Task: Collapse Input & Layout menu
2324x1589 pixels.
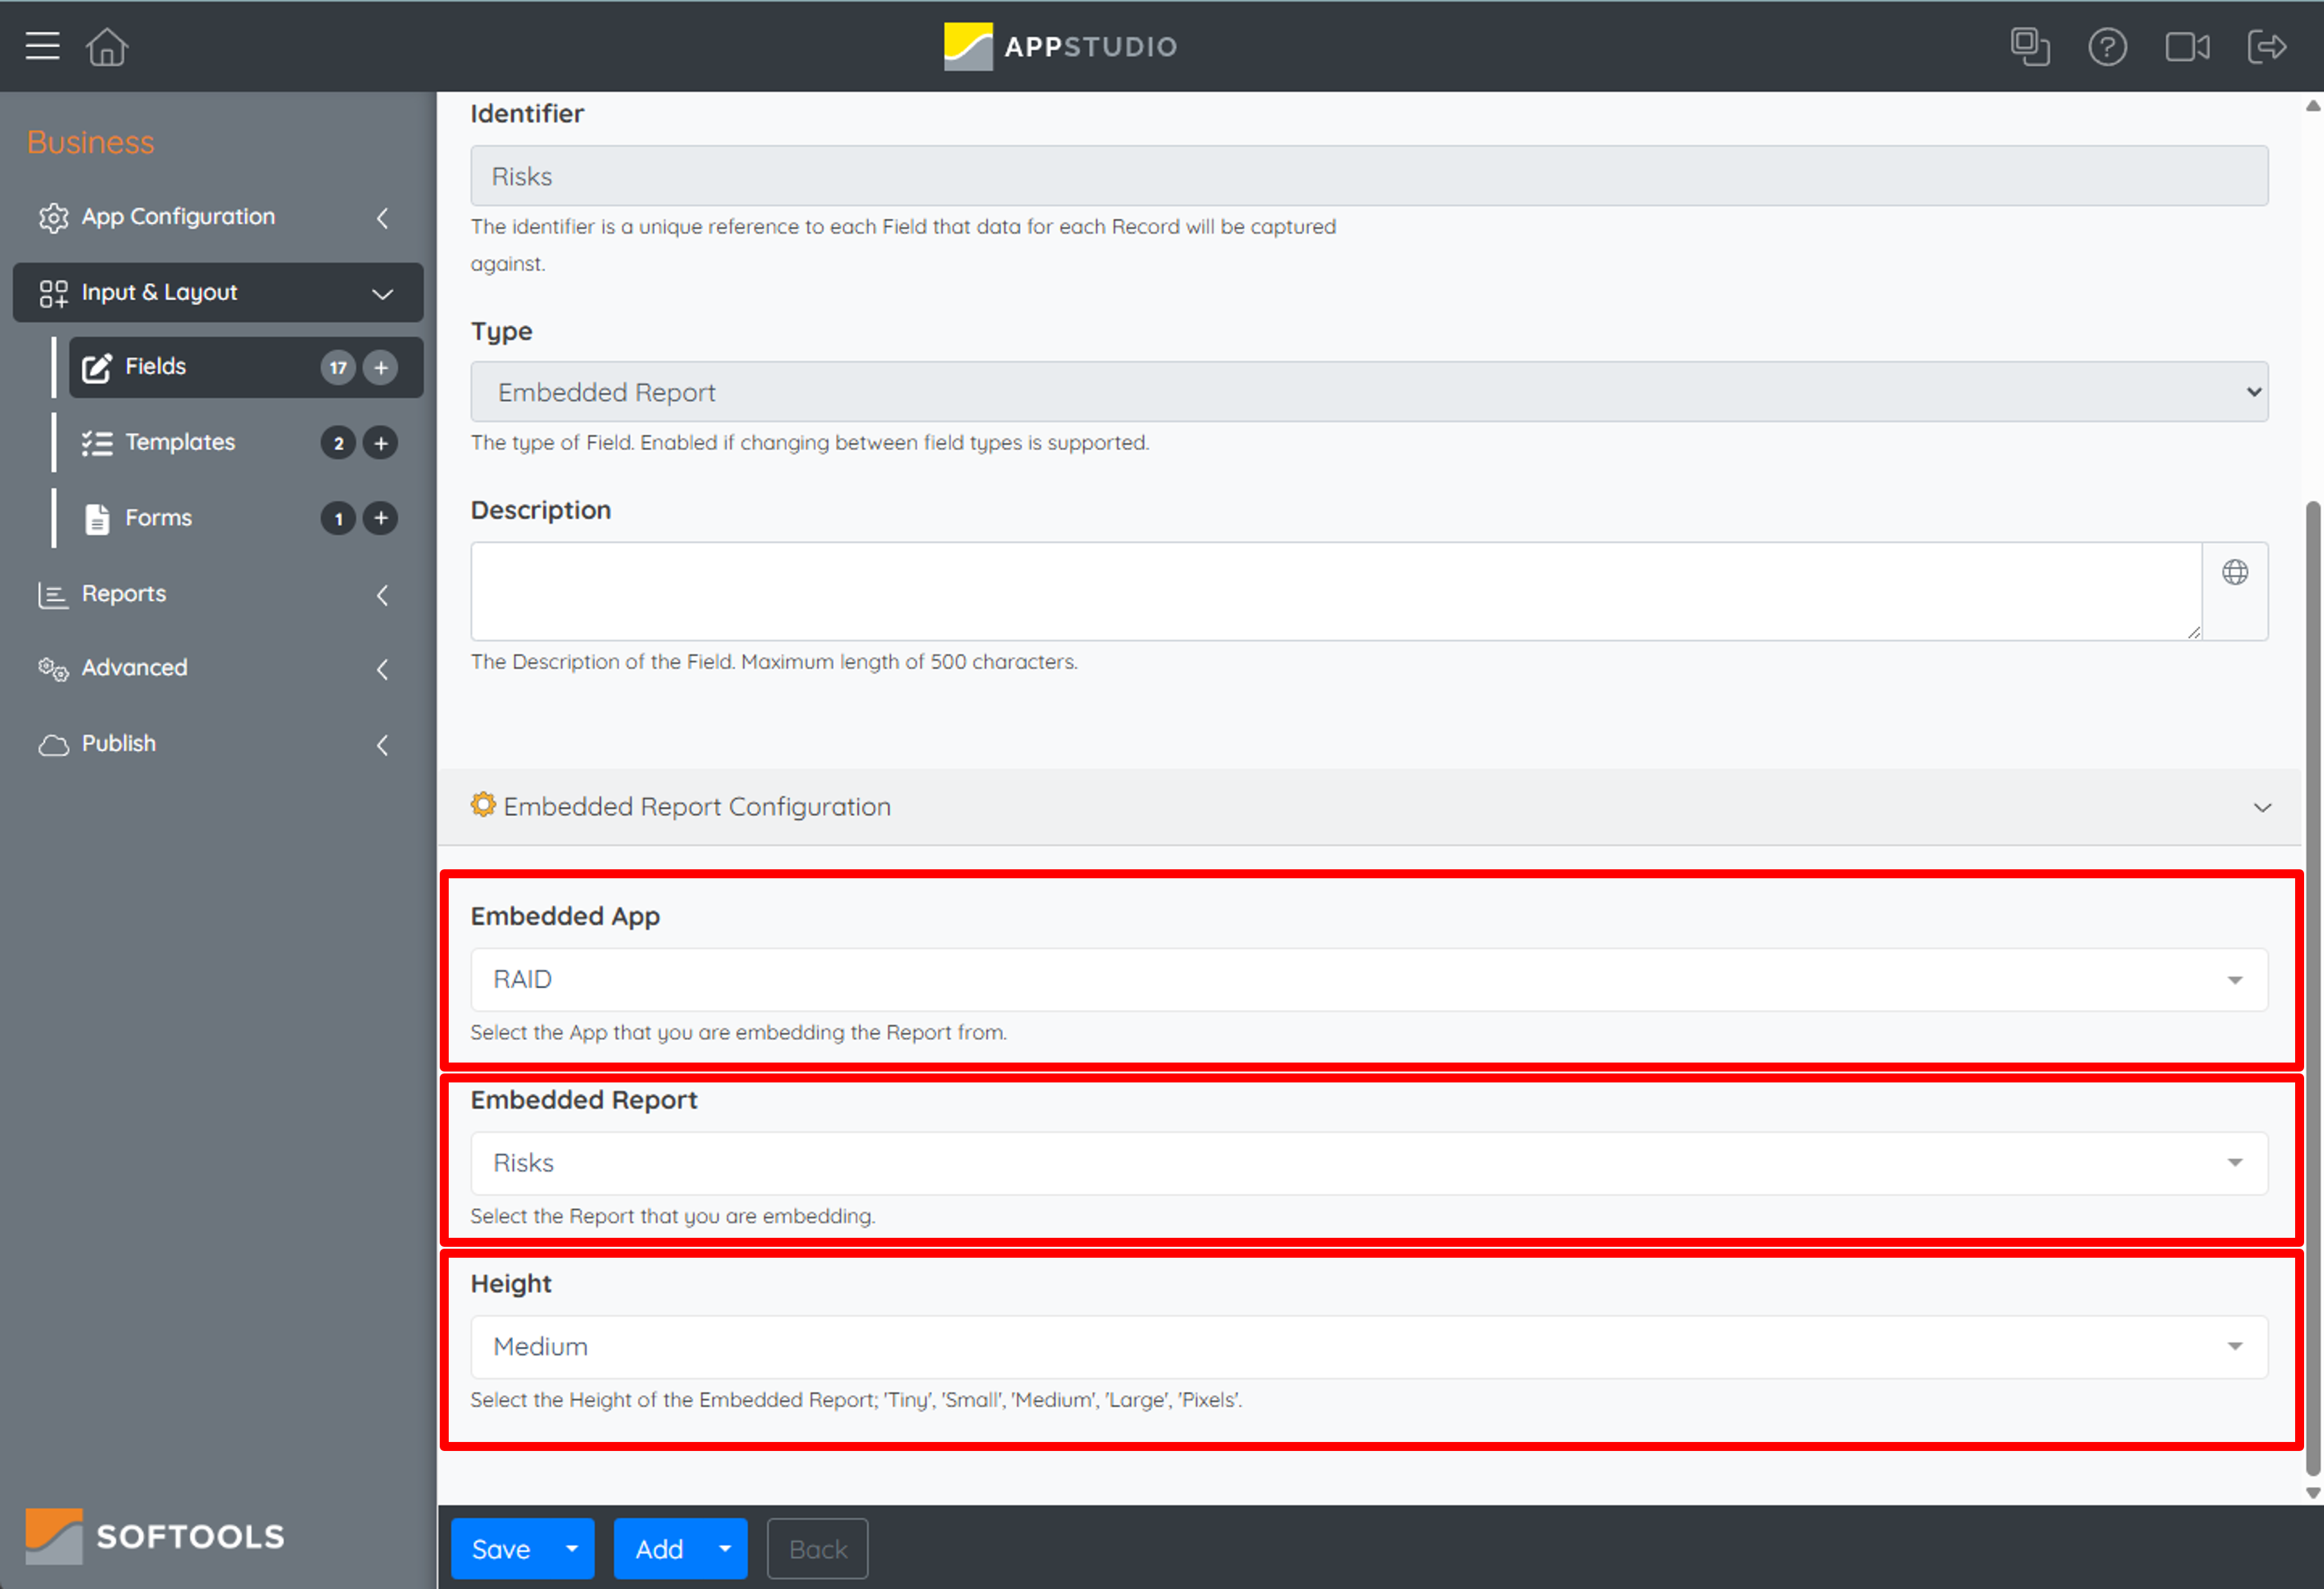Action: [217, 293]
